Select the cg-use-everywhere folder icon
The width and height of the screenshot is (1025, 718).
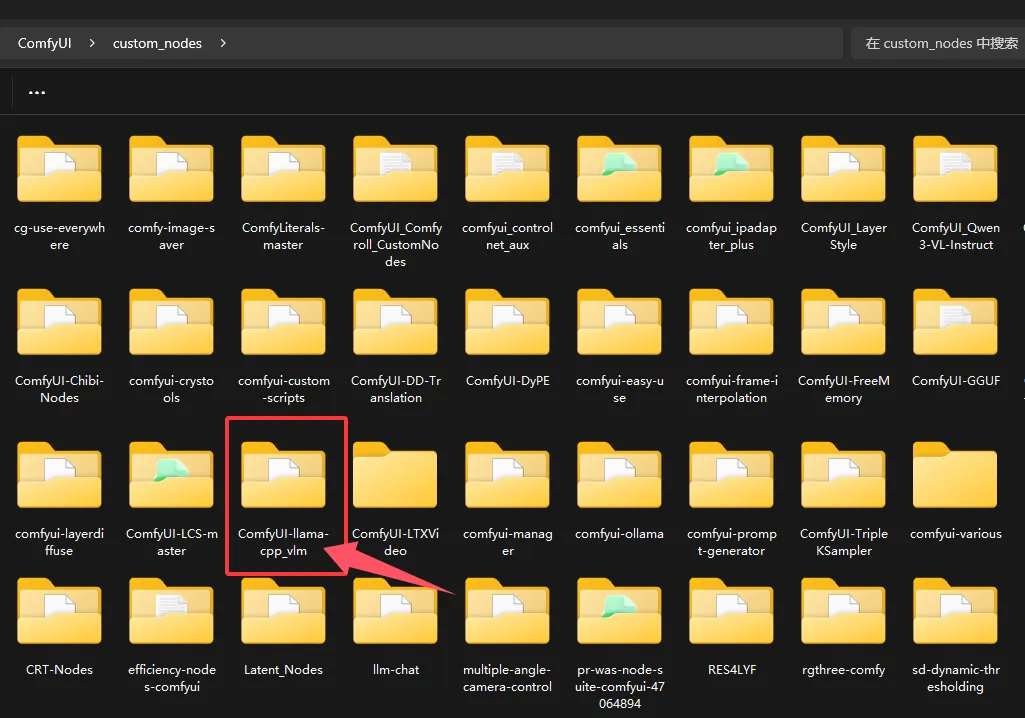59,169
